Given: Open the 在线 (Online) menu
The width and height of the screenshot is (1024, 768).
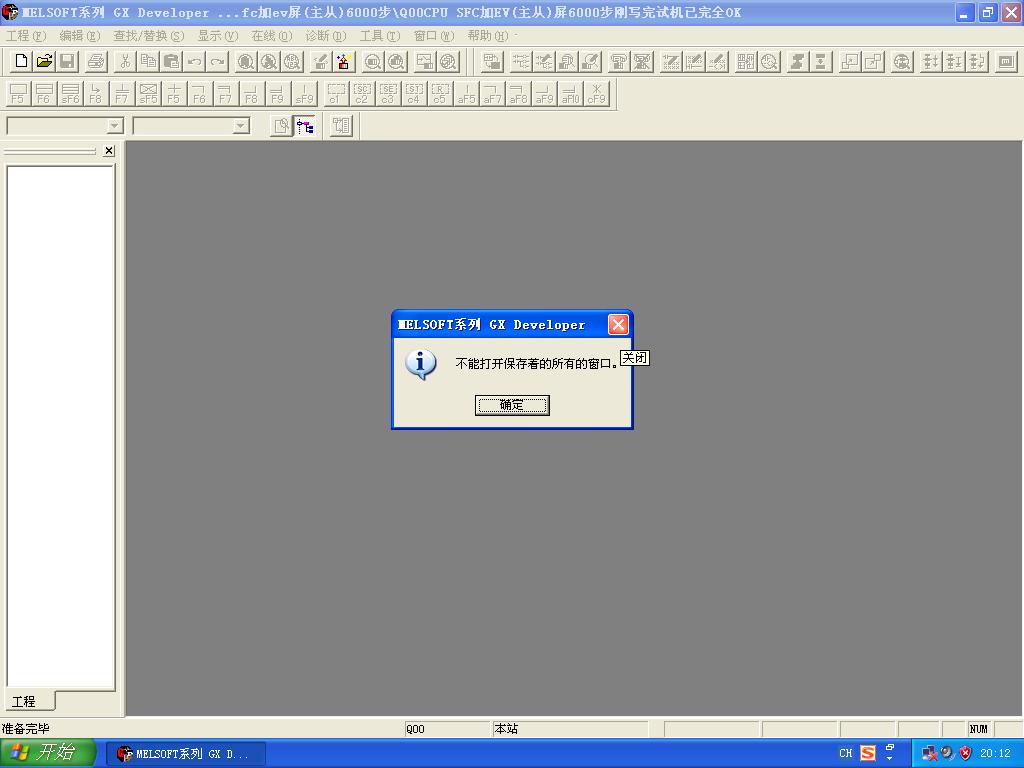Looking at the screenshot, I should pyautogui.click(x=271, y=35).
